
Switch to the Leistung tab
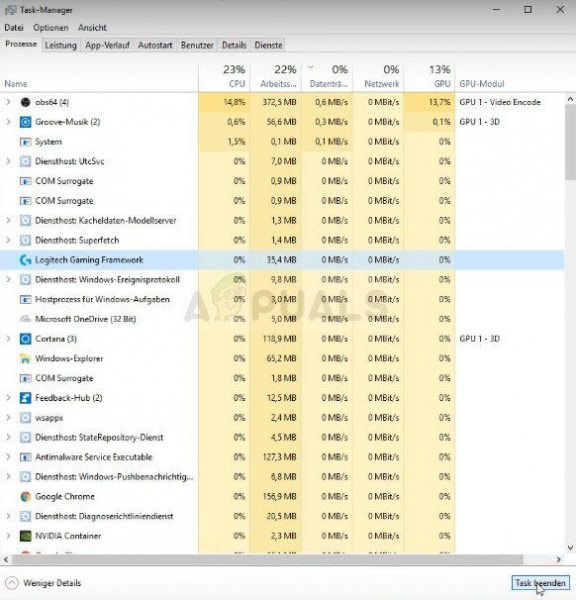[x=60, y=45]
